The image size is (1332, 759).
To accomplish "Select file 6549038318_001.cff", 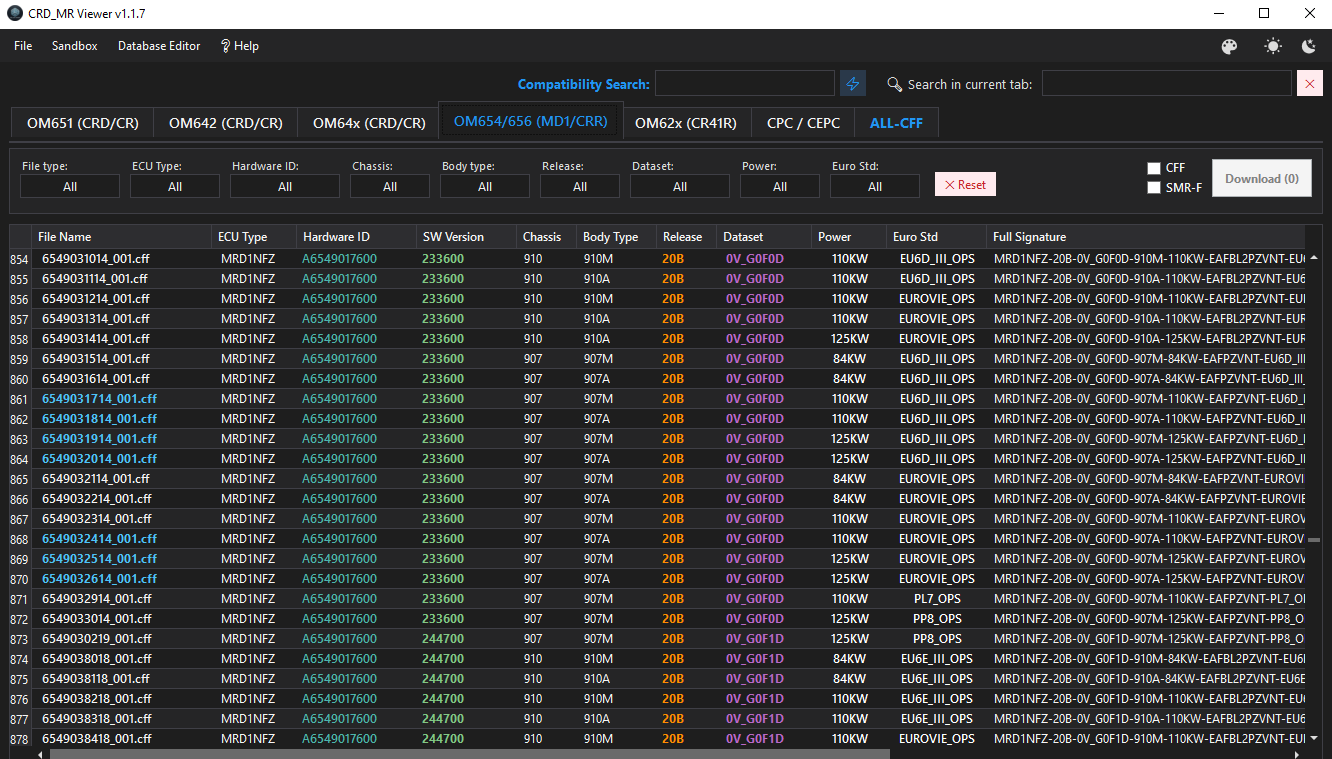I will (96, 719).
